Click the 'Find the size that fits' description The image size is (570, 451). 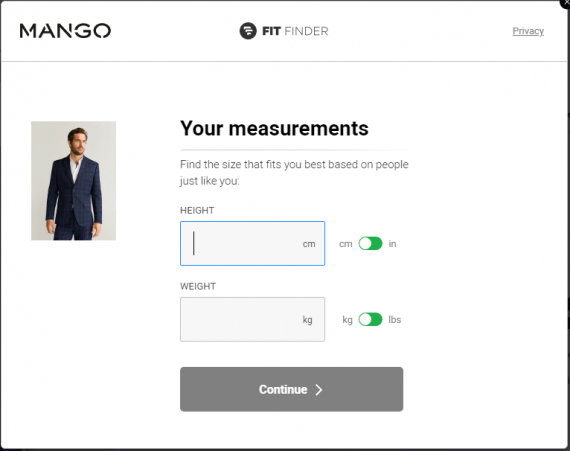(294, 172)
